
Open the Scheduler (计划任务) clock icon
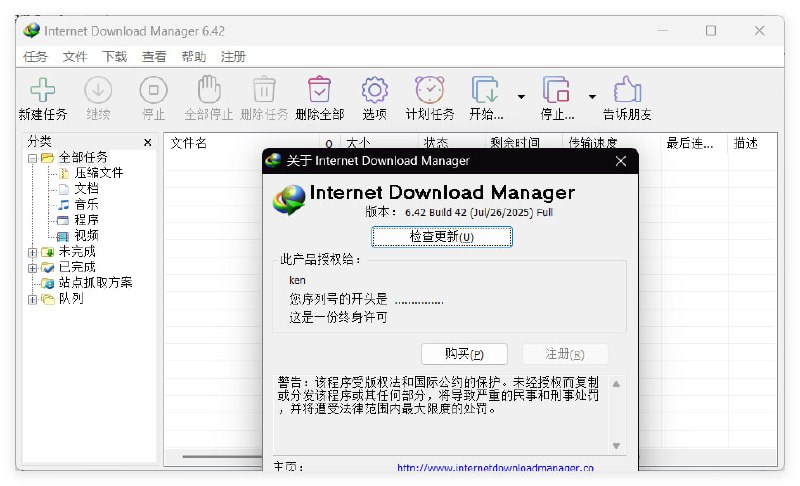pyautogui.click(x=430, y=90)
